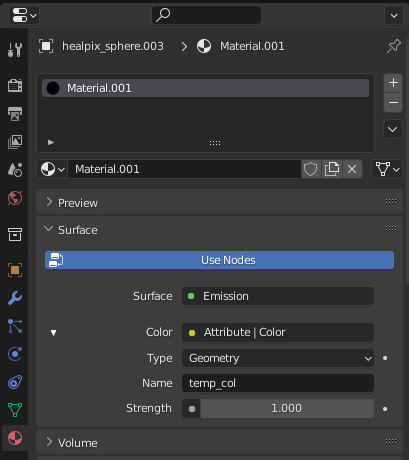Animate the Type property dot
This screenshot has height=460, width=409.
[385, 358]
